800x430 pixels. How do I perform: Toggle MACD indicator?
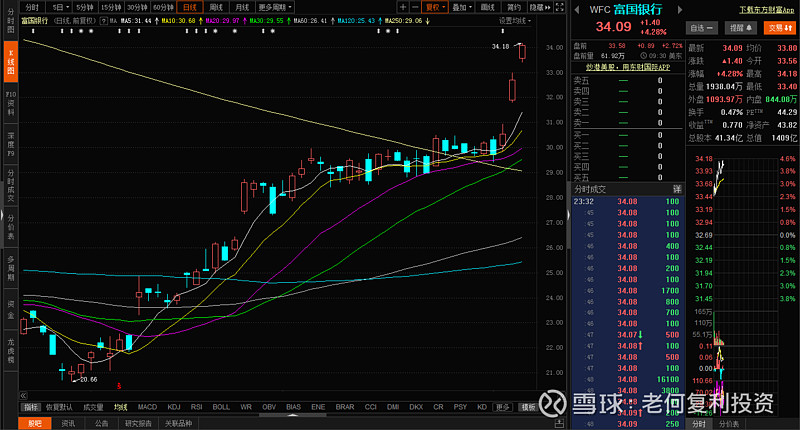point(147,407)
